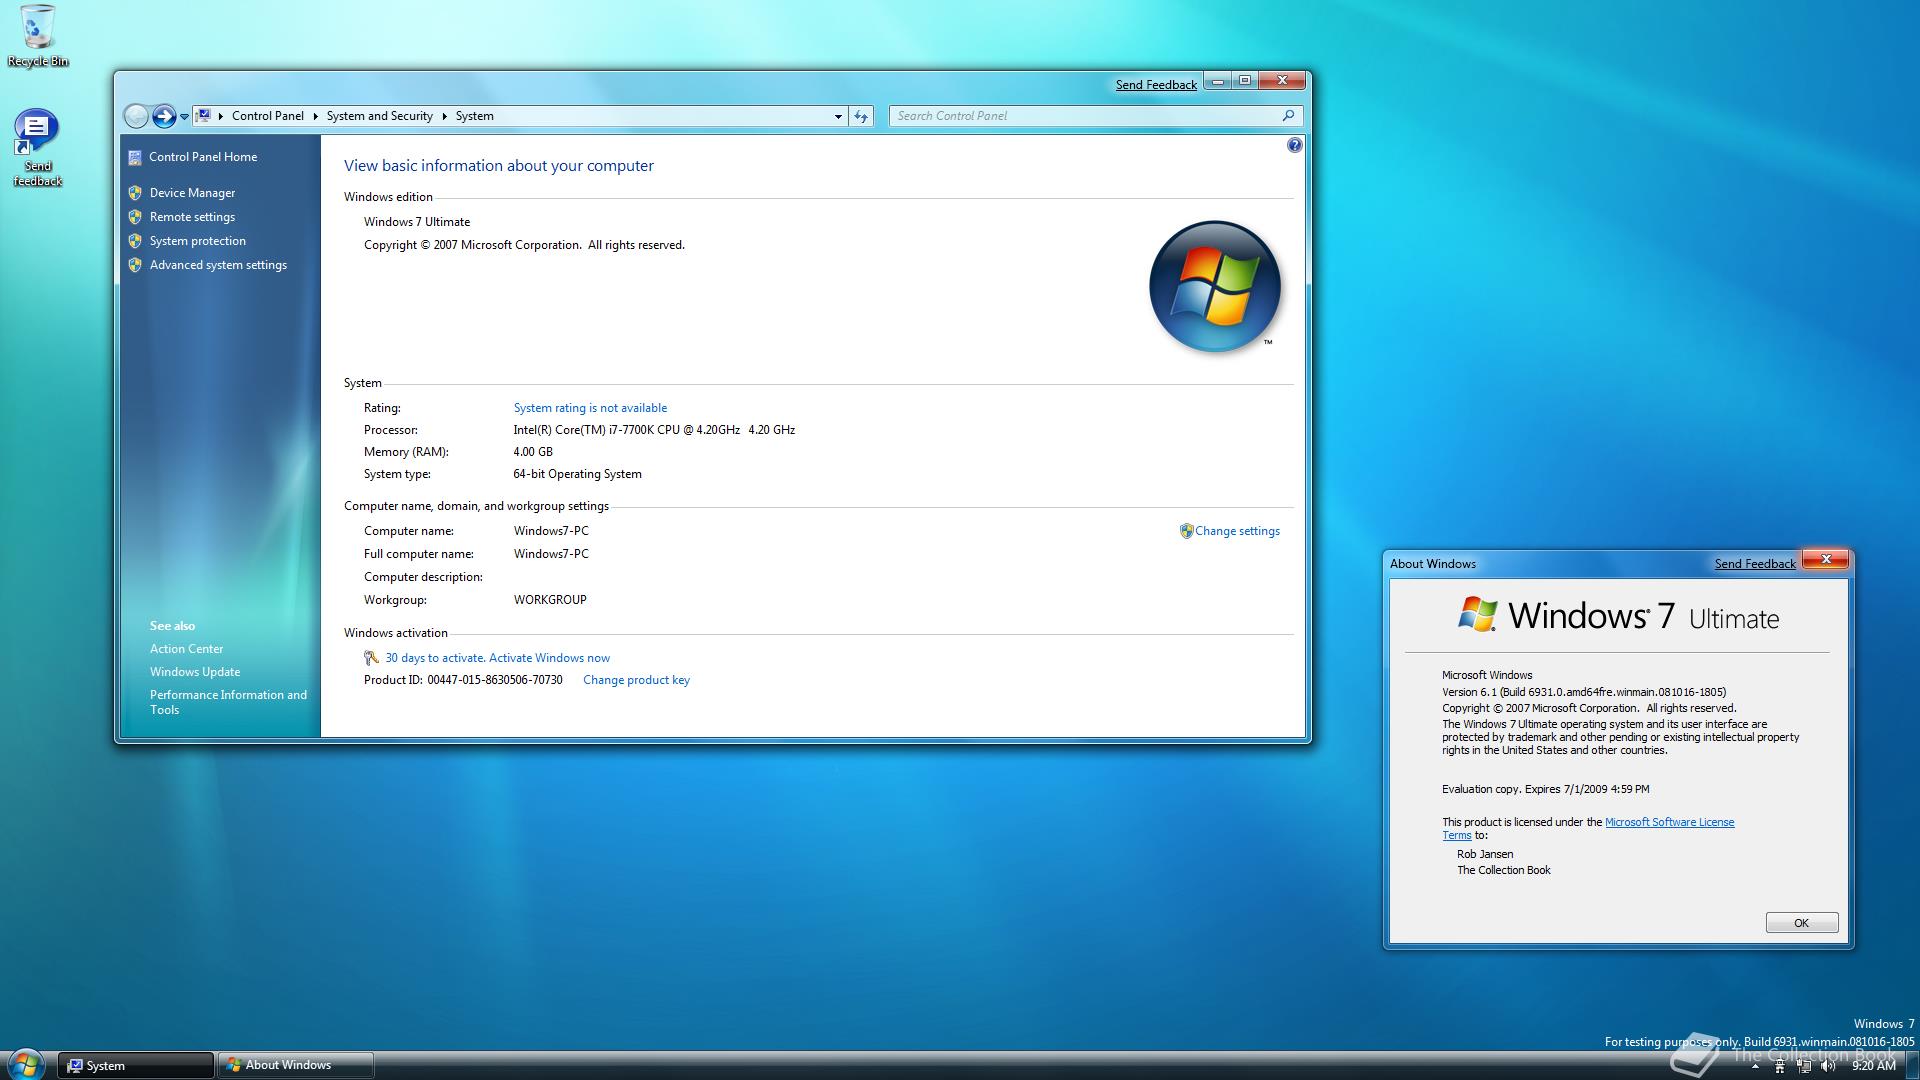
Task: Click the shield icon beside System protection
Action: click(x=135, y=241)
